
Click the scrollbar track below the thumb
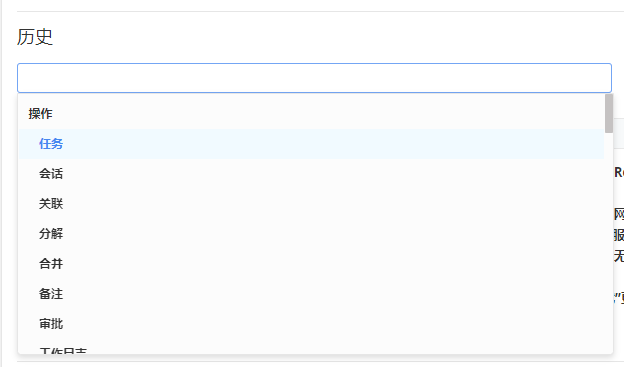[x=608, y=243]
